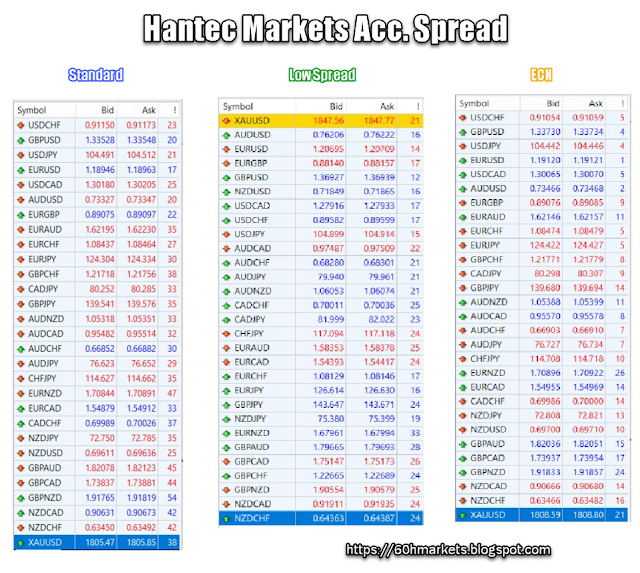
Task: Click bid 0.91911 for NZDCAD in LowSpread table
Action: [328, 504]
